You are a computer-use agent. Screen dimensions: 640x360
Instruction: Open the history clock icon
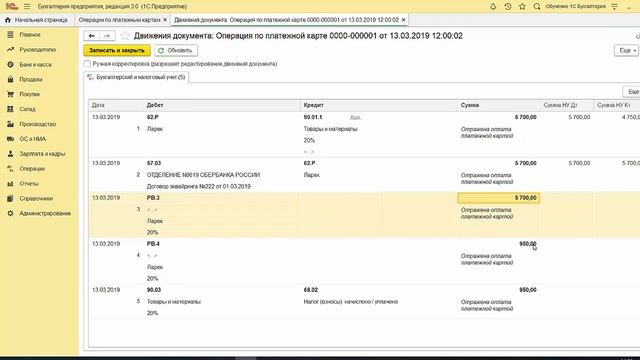coord(508,7)
